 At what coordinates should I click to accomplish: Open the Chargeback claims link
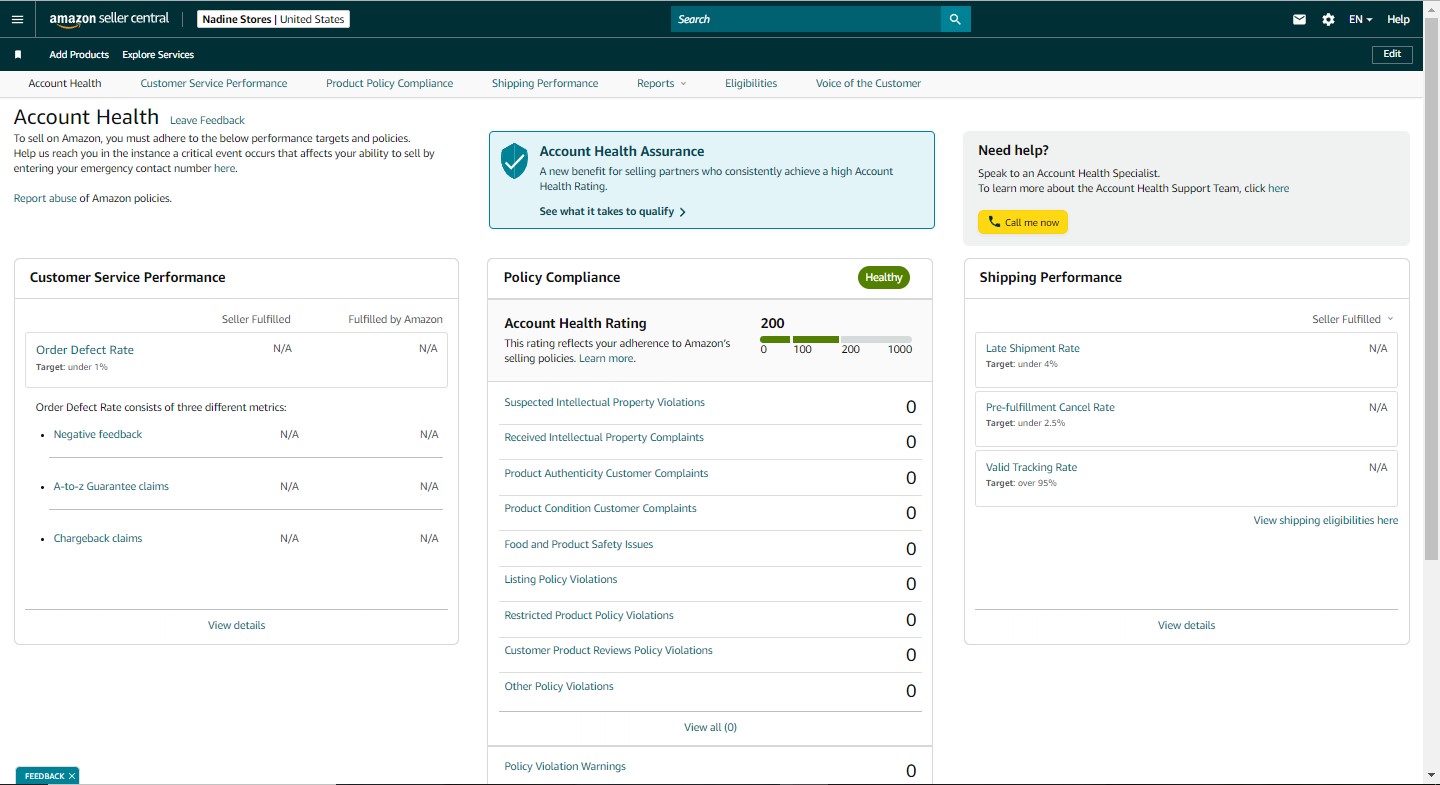click(98, 538)
